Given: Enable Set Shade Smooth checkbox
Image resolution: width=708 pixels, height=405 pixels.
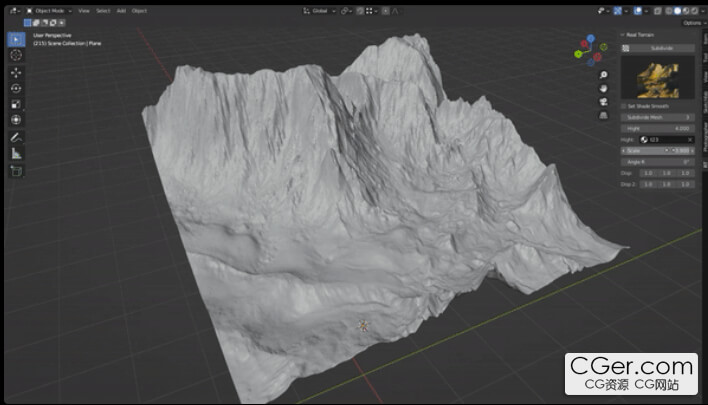Looking at the screenshot, I should 624,107.
